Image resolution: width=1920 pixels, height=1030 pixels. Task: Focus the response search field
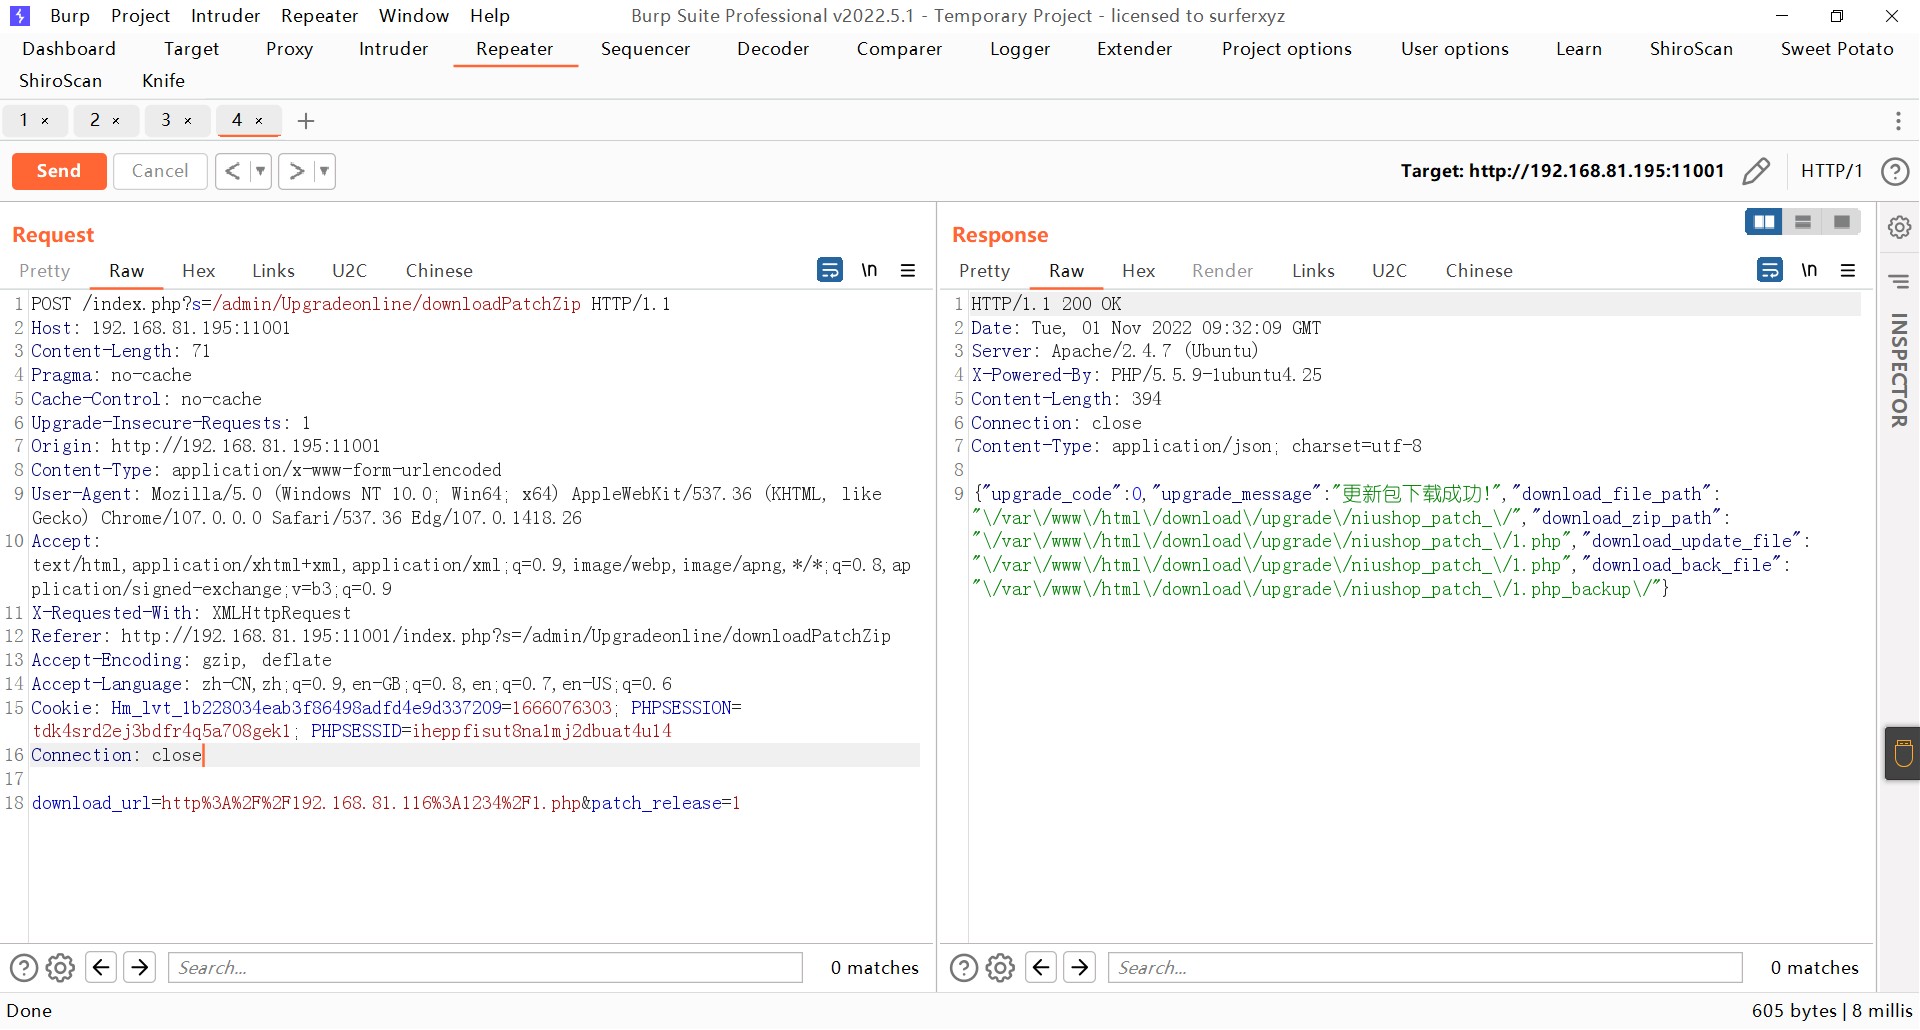(x=1425, y=968)
